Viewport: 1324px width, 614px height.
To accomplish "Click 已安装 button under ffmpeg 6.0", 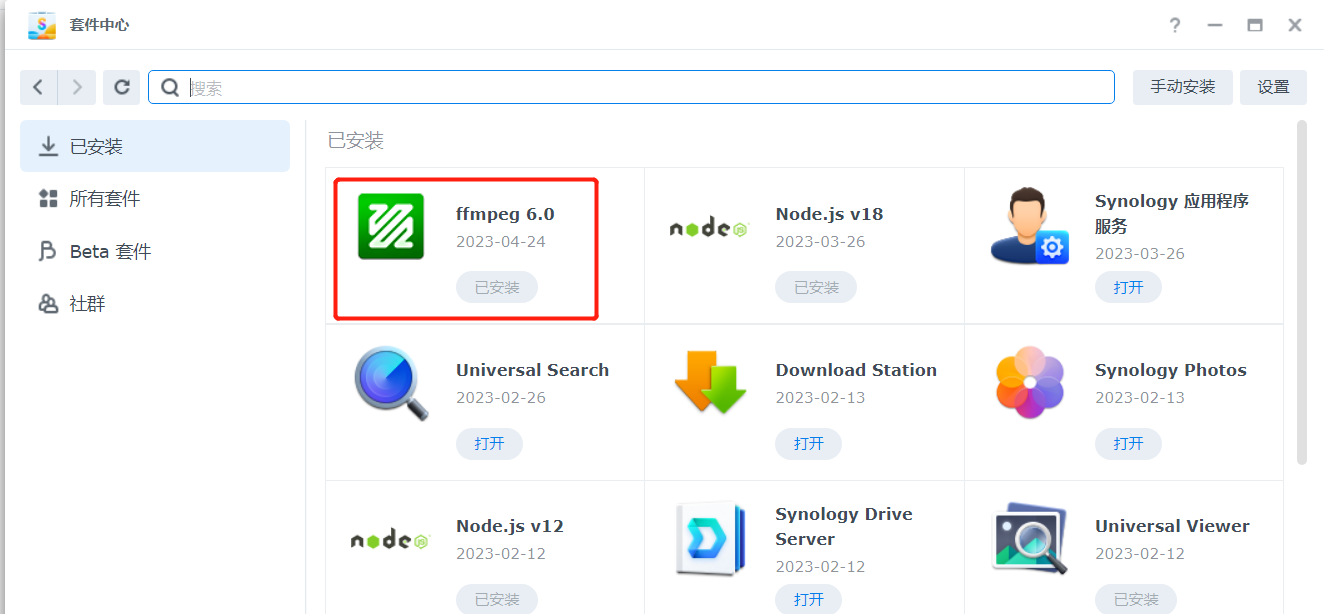I will (497, 287).
